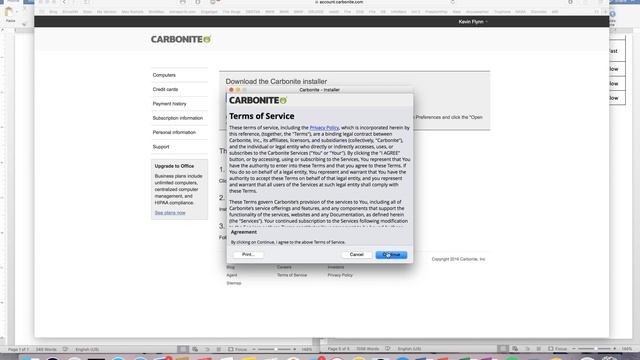Click the 'Terms of Service' heading in installer
Image resolution: width=640 pixels, height=360 pixels.
point(262,116)
